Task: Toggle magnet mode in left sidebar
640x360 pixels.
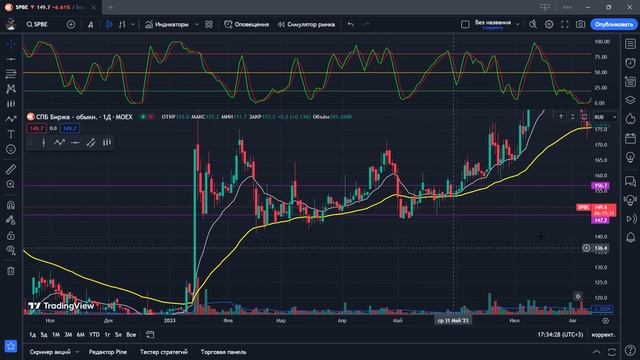Action: (x=11, y=204)
